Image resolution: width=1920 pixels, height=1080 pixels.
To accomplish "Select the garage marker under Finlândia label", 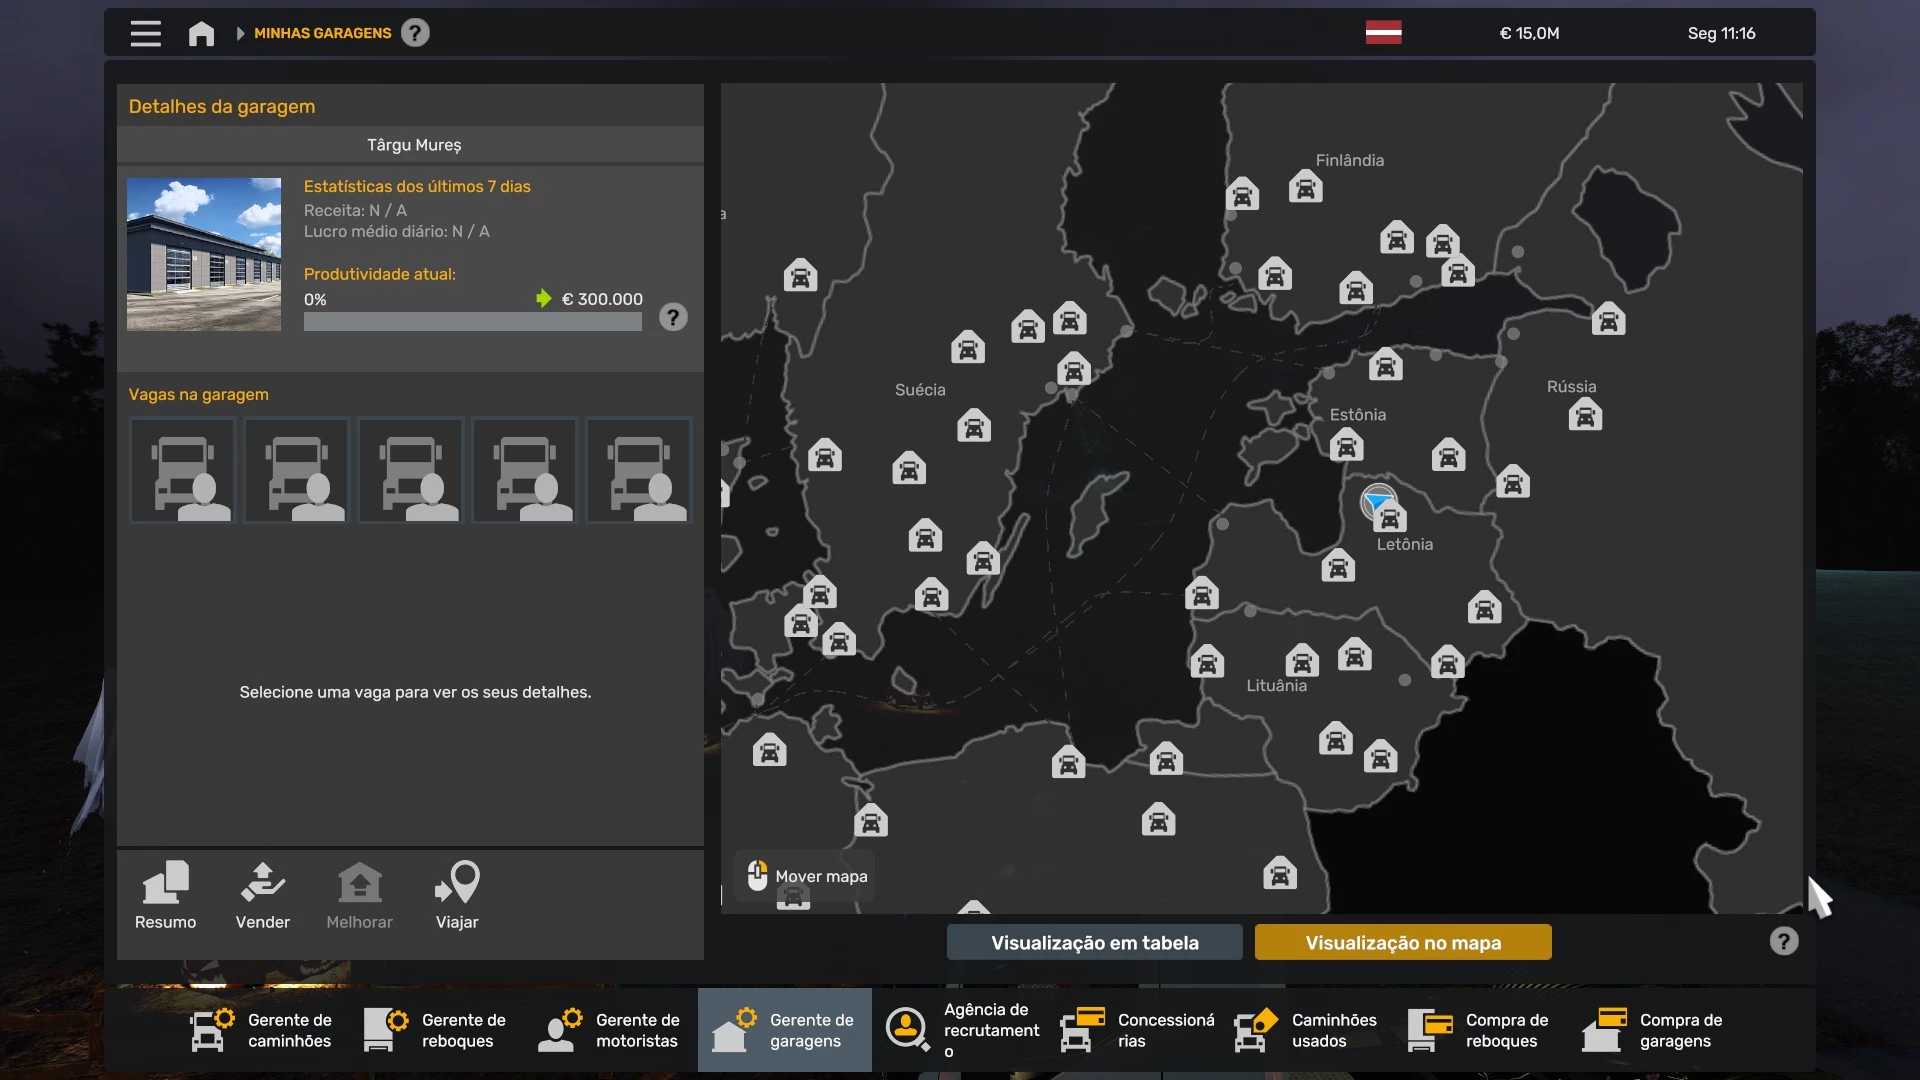I will click(1305, 187).
